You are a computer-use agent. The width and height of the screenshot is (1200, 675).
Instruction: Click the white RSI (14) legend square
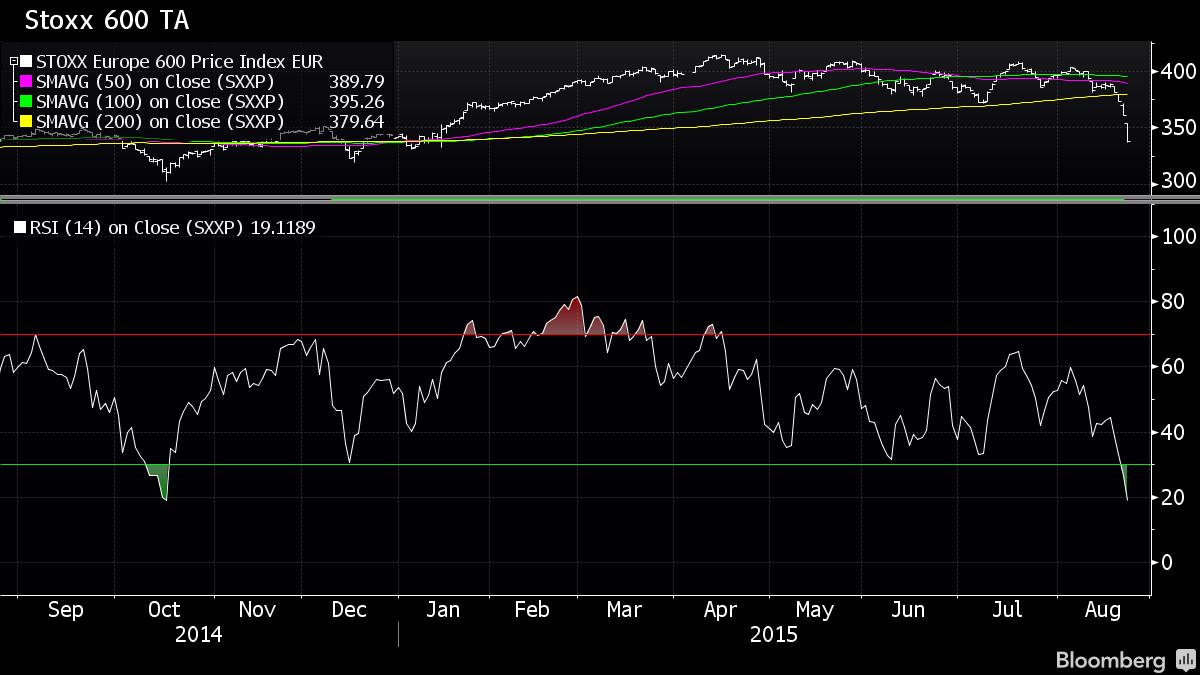21,228
